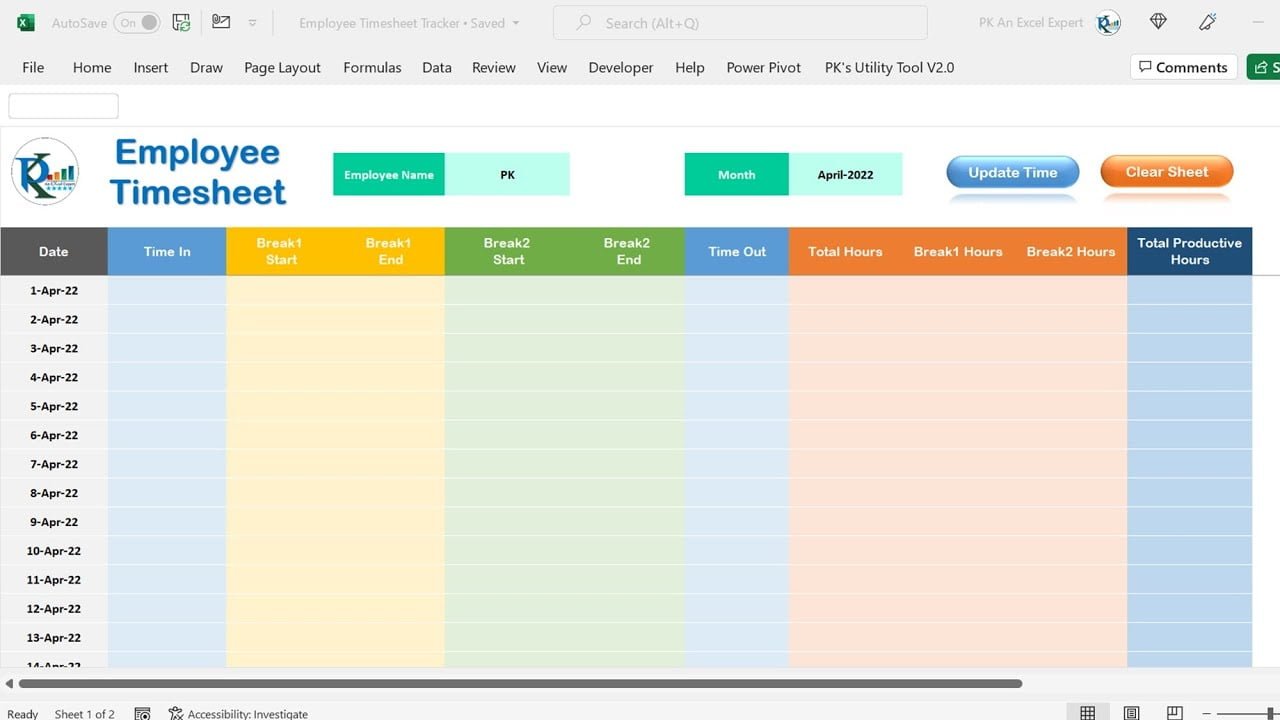The width and height of the screenshot is (1280, 720).
Task: Open the Data tab
Action: tap(437, 67)
